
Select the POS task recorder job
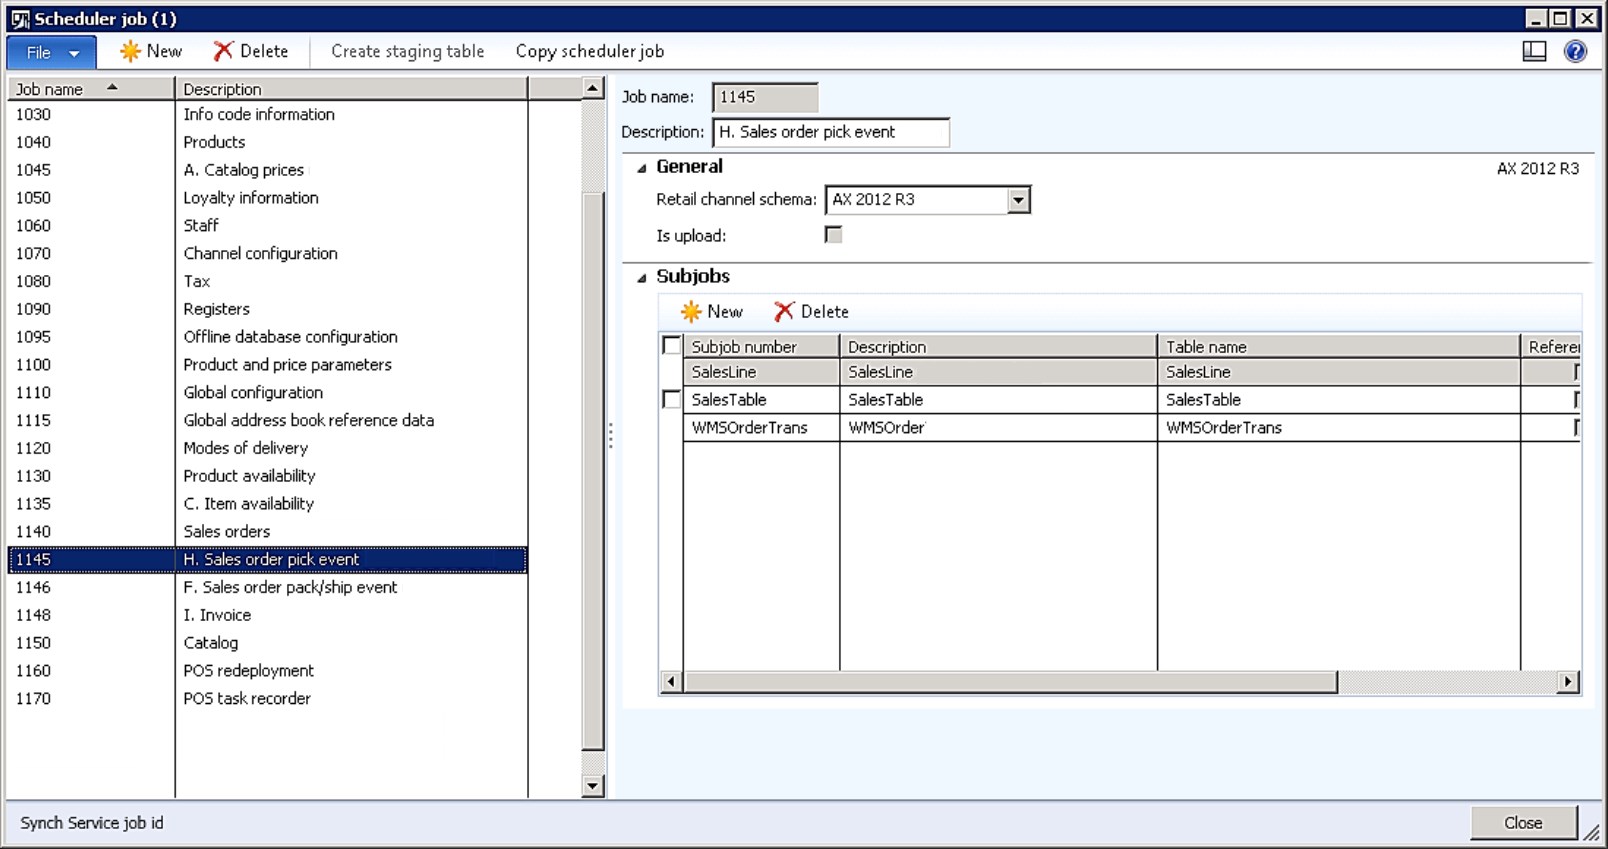(268, 699)
